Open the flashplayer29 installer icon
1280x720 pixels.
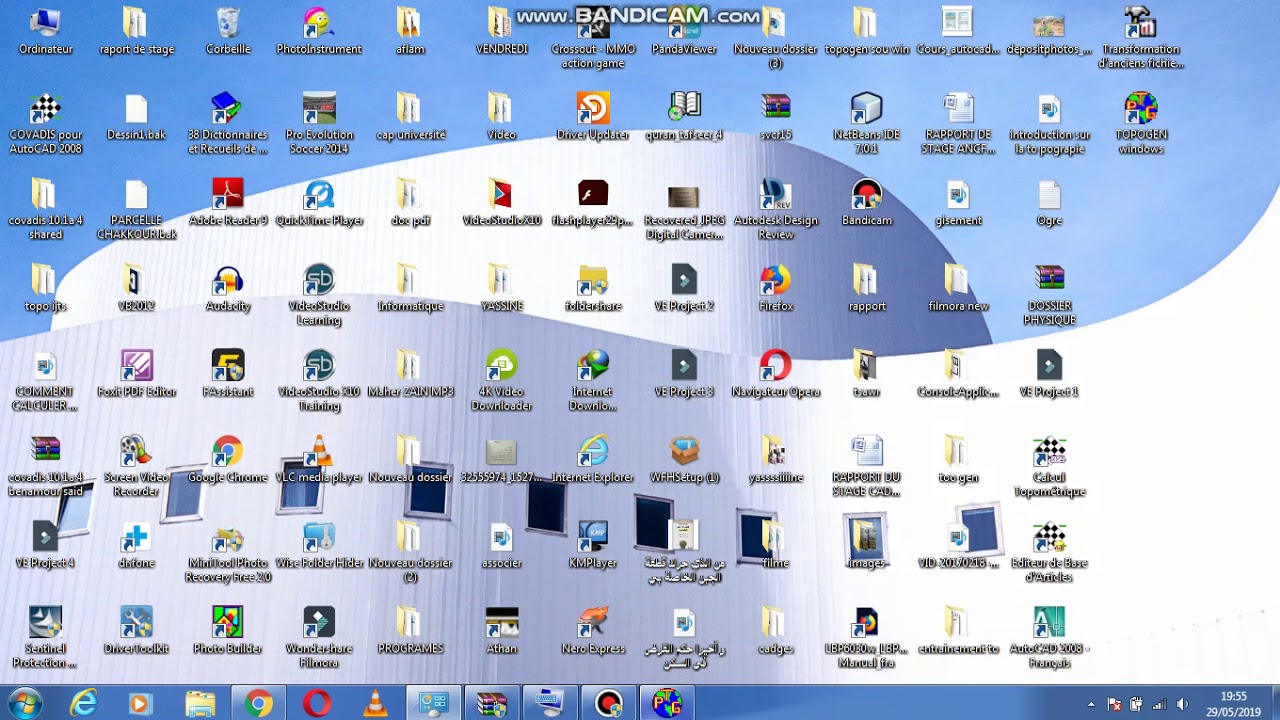593,201
